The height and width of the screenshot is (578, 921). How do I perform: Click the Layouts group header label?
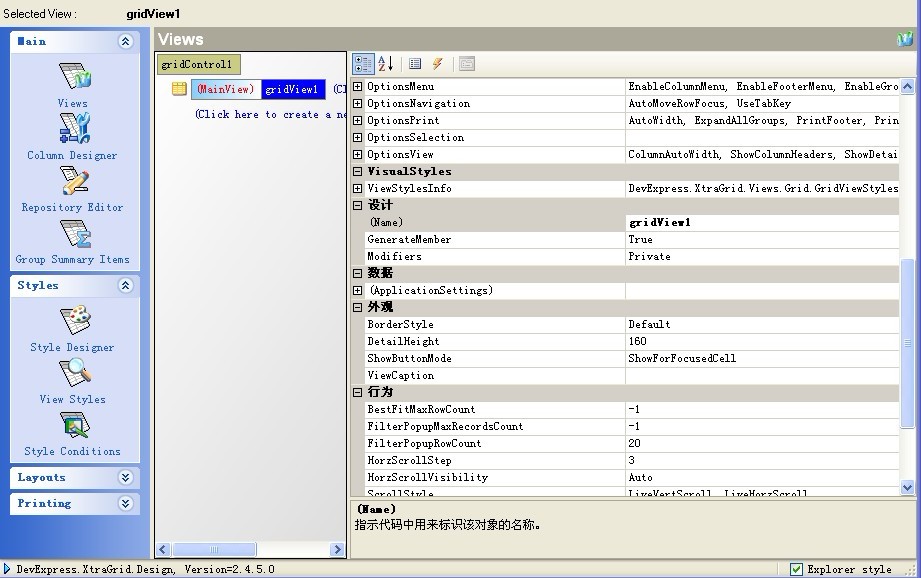tap(41, 477)
